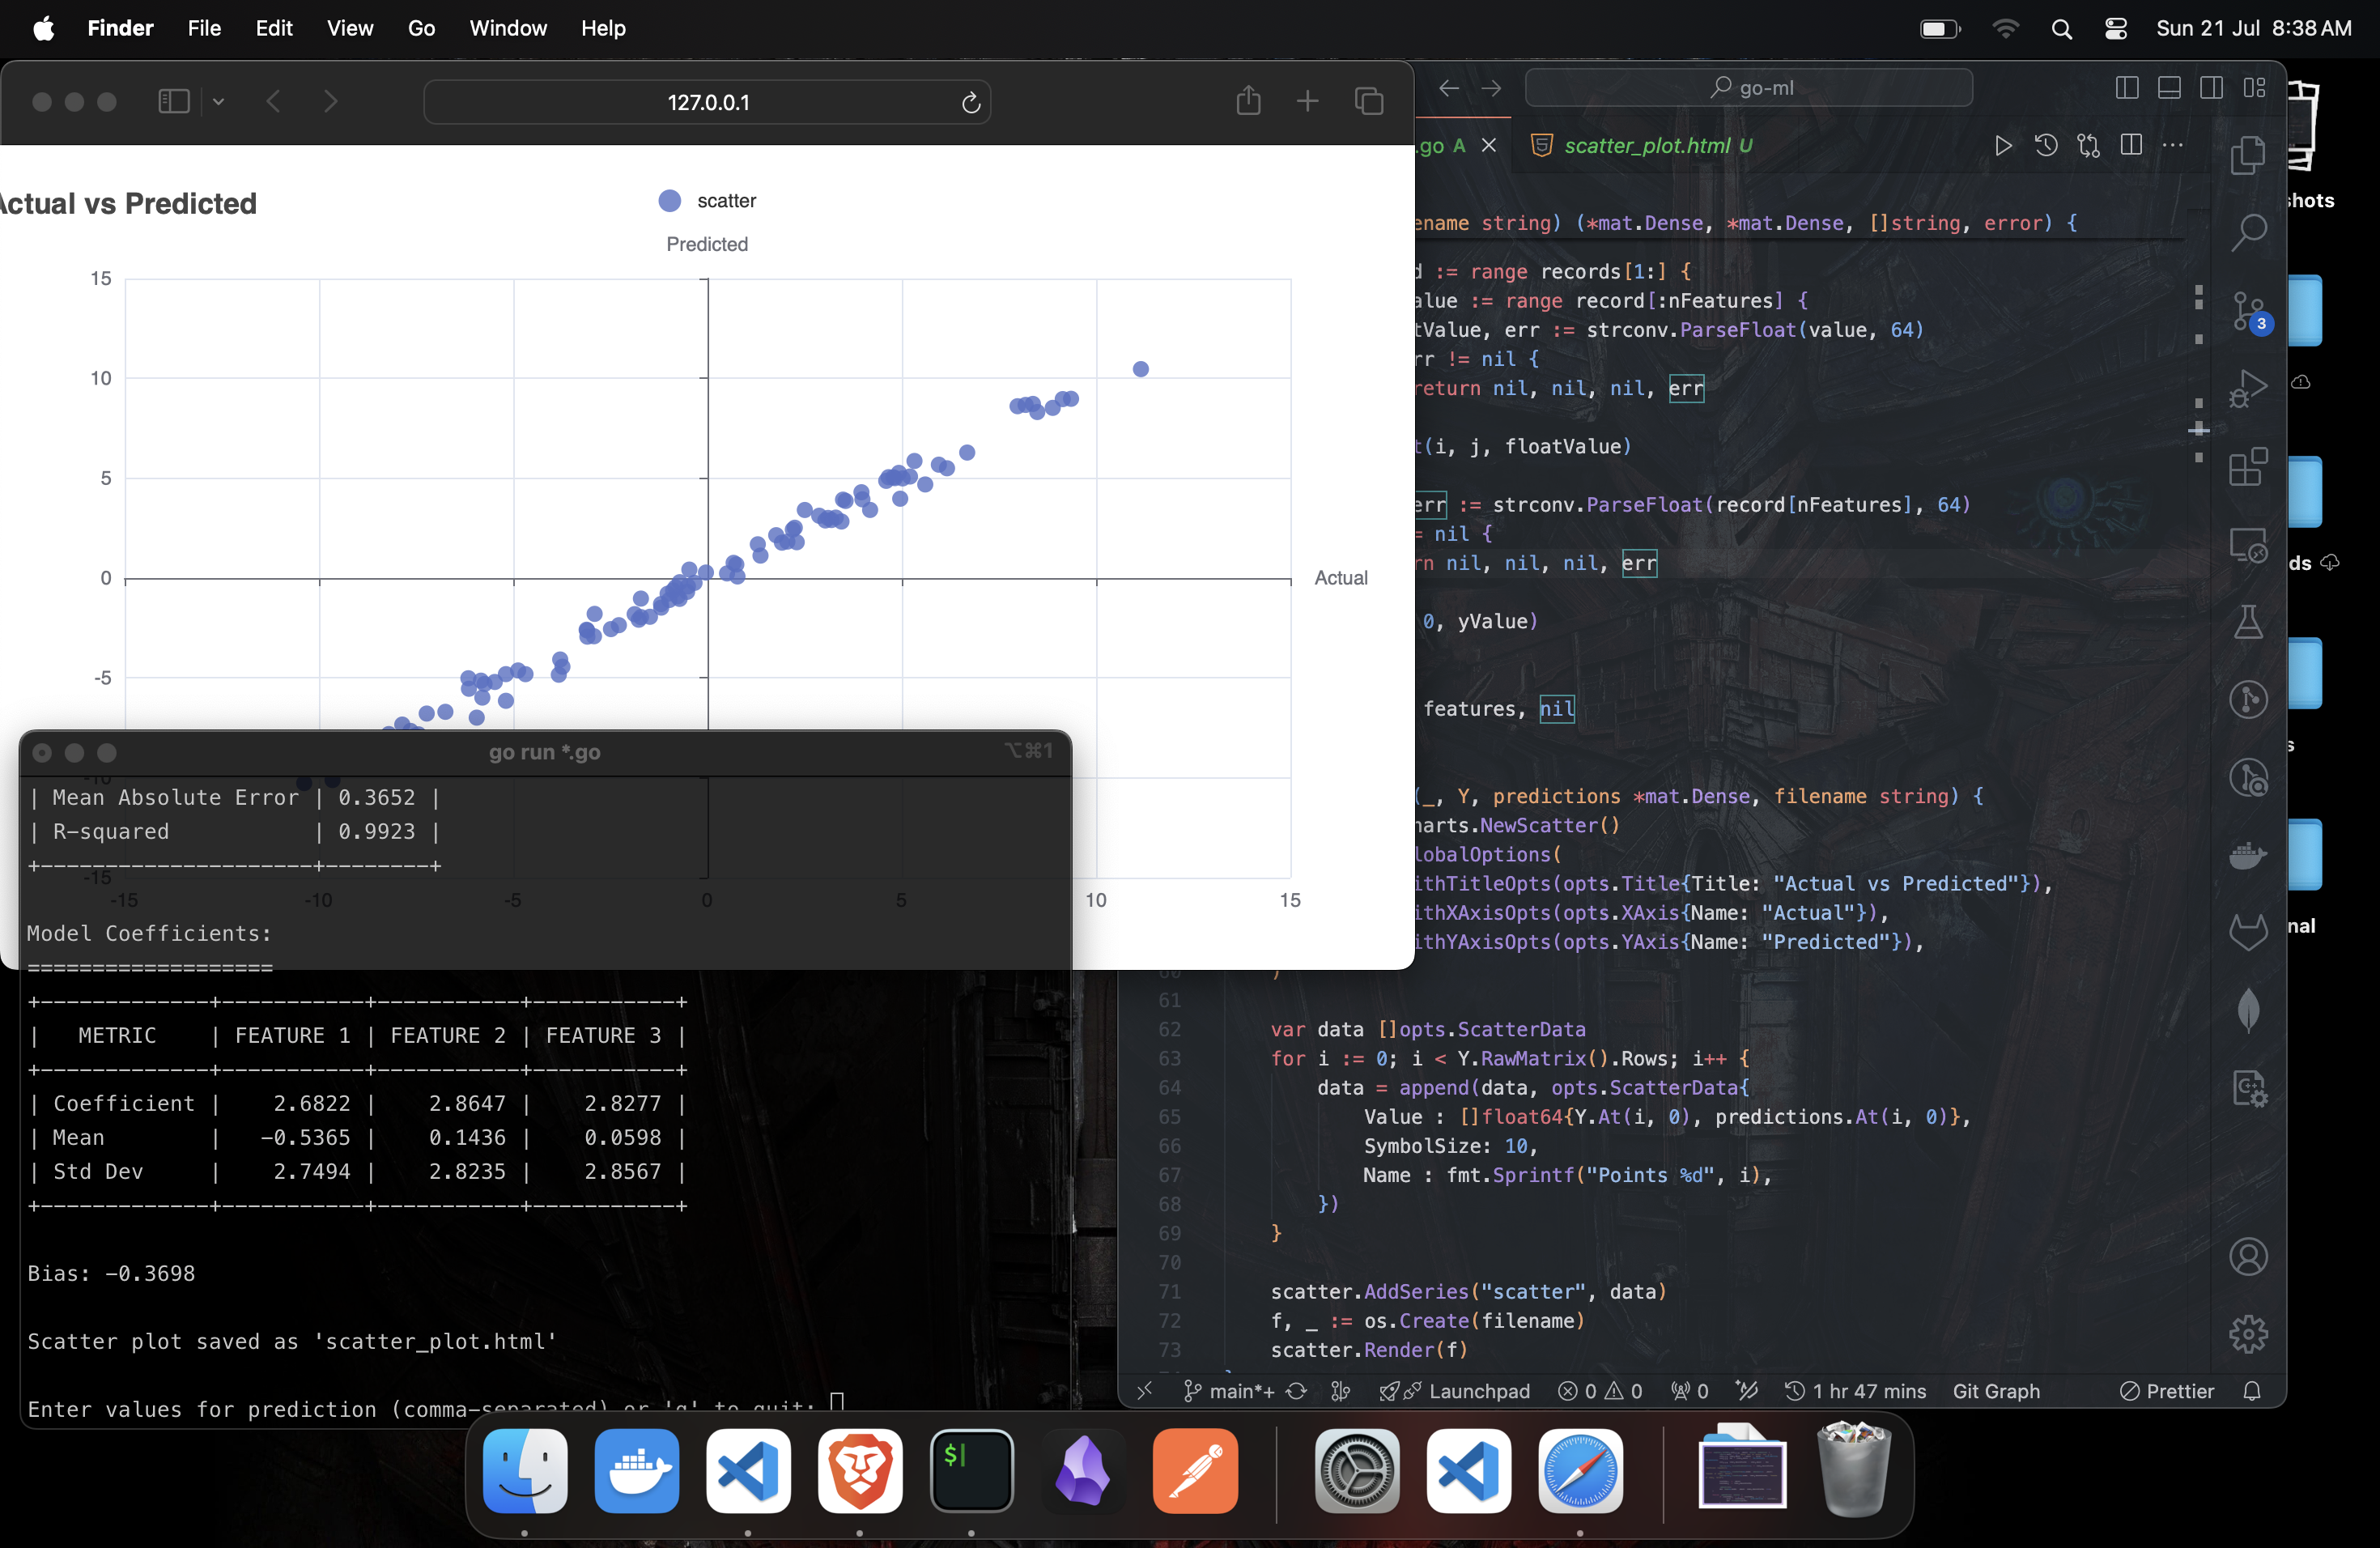The width and height of the screenshot is (2380, 1548).
Task: Open file timeline history icon in editor toolbar
Action: 2046,146
